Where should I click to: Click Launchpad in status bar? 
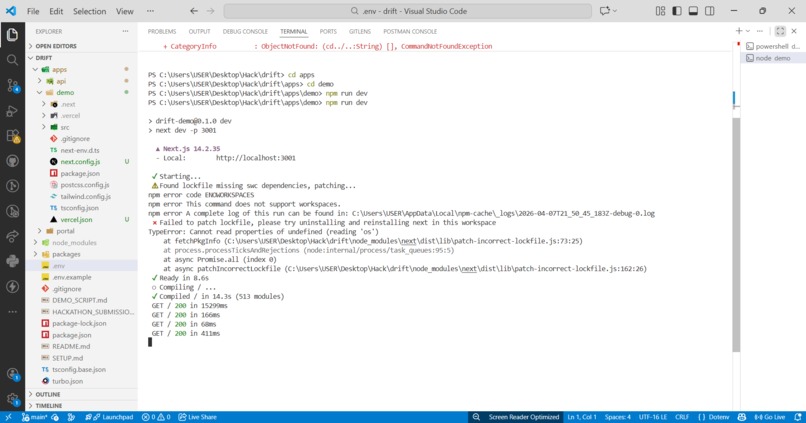click(x=109, y=417)
